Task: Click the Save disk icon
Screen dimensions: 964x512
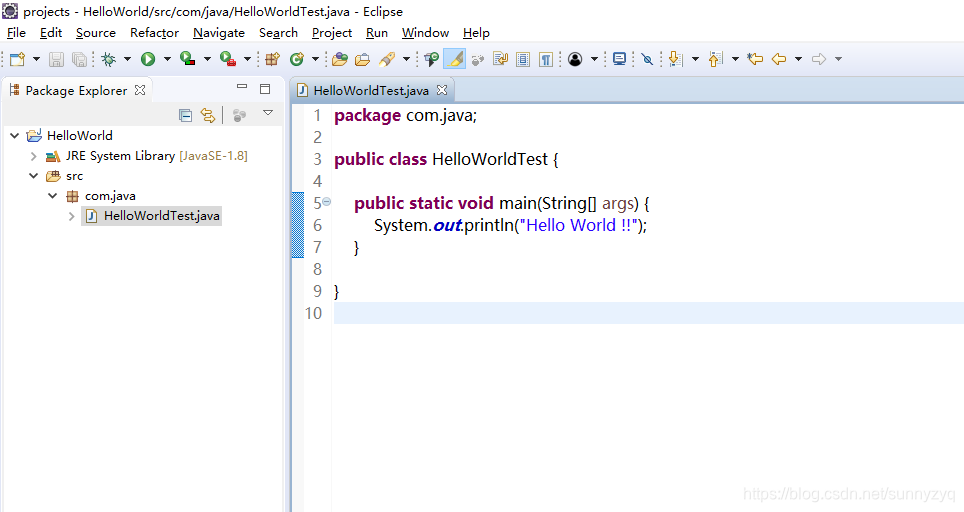Action: (57, 59)
